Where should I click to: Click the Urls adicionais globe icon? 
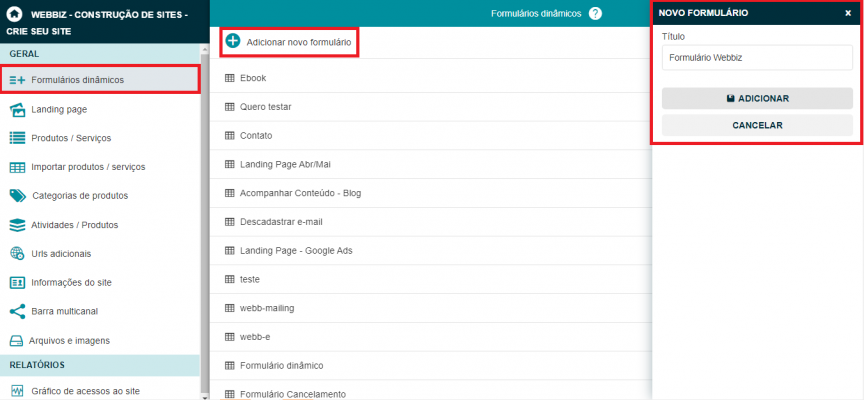pyautogui.click(x=17, y=254)
